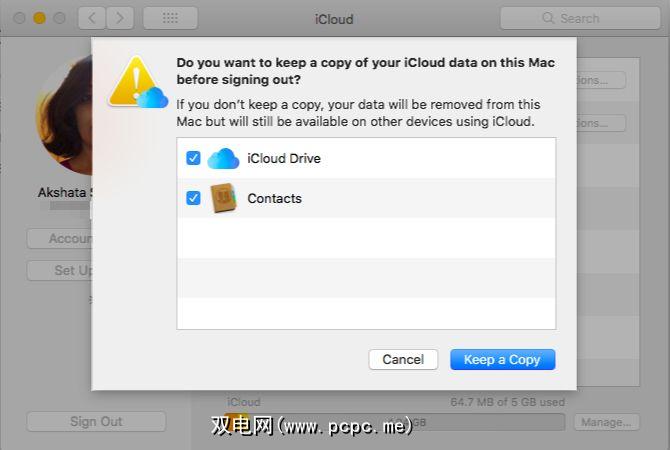Click the search magnifier icon
The height and width of the screenshot is (450, 670).
pos(548,18)
